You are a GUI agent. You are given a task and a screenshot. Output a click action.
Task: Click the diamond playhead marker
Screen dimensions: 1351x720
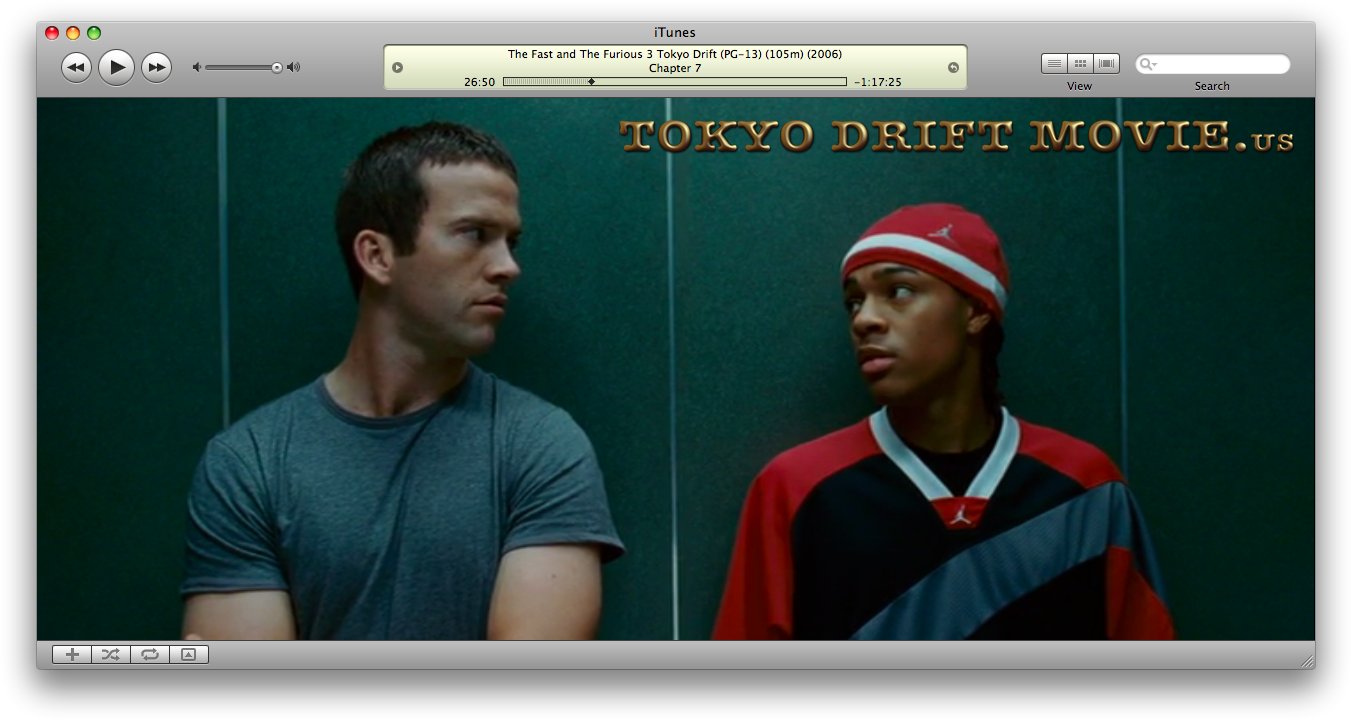tap(592, 82)
